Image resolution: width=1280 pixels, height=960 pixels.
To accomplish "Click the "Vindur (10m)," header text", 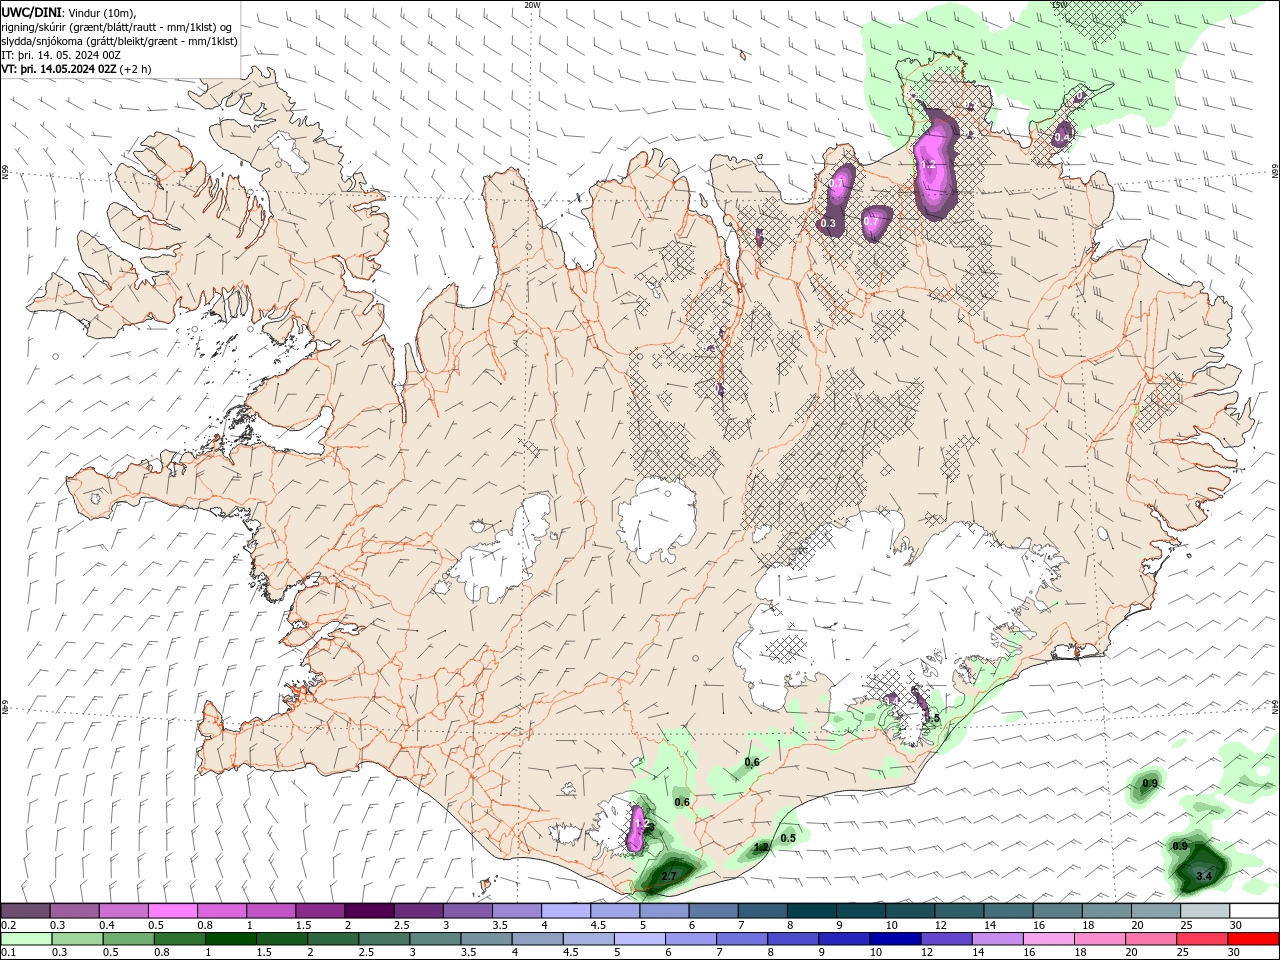I will pyautogui.click(x=101, y=13).
